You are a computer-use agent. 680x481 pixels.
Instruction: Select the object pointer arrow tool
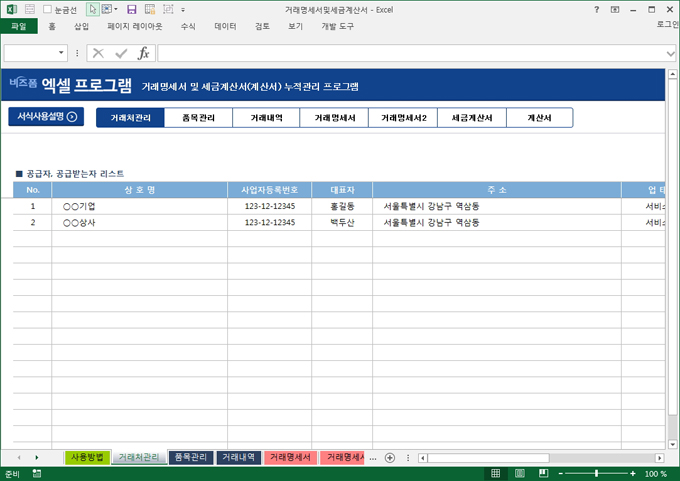click(92, 9)
